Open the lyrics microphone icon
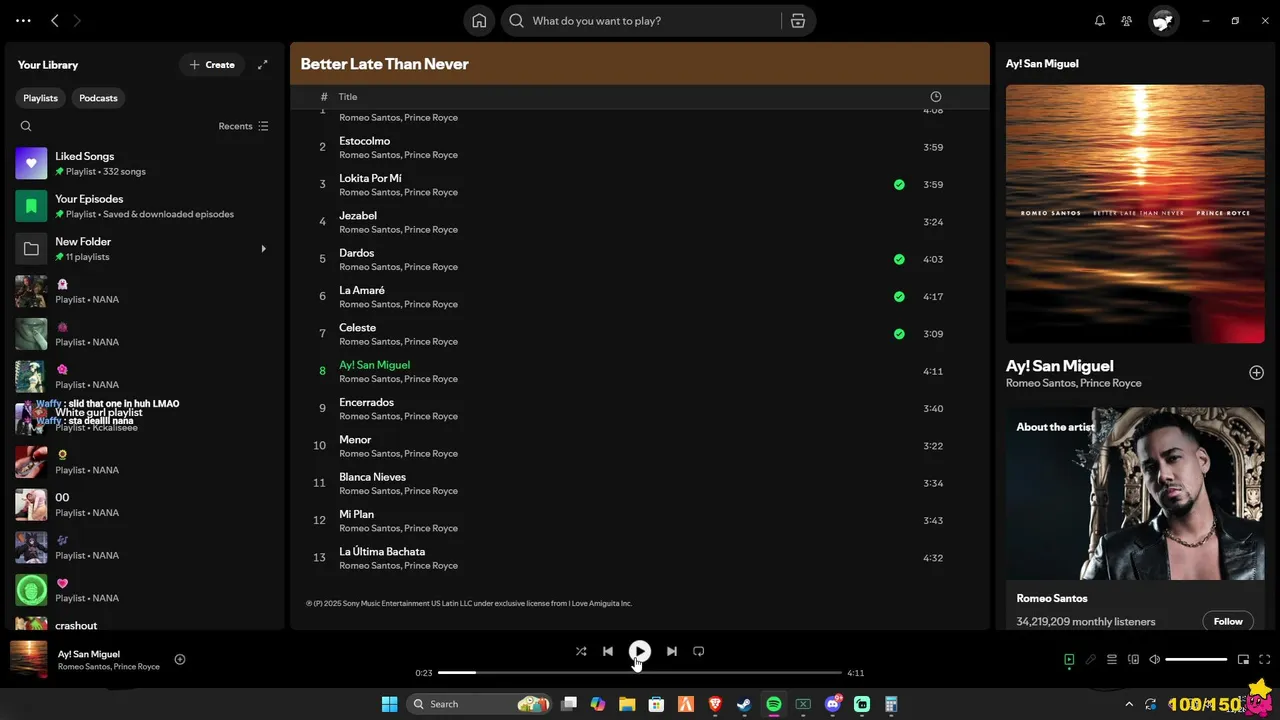1280x720 pixels. click(1090, 660)
